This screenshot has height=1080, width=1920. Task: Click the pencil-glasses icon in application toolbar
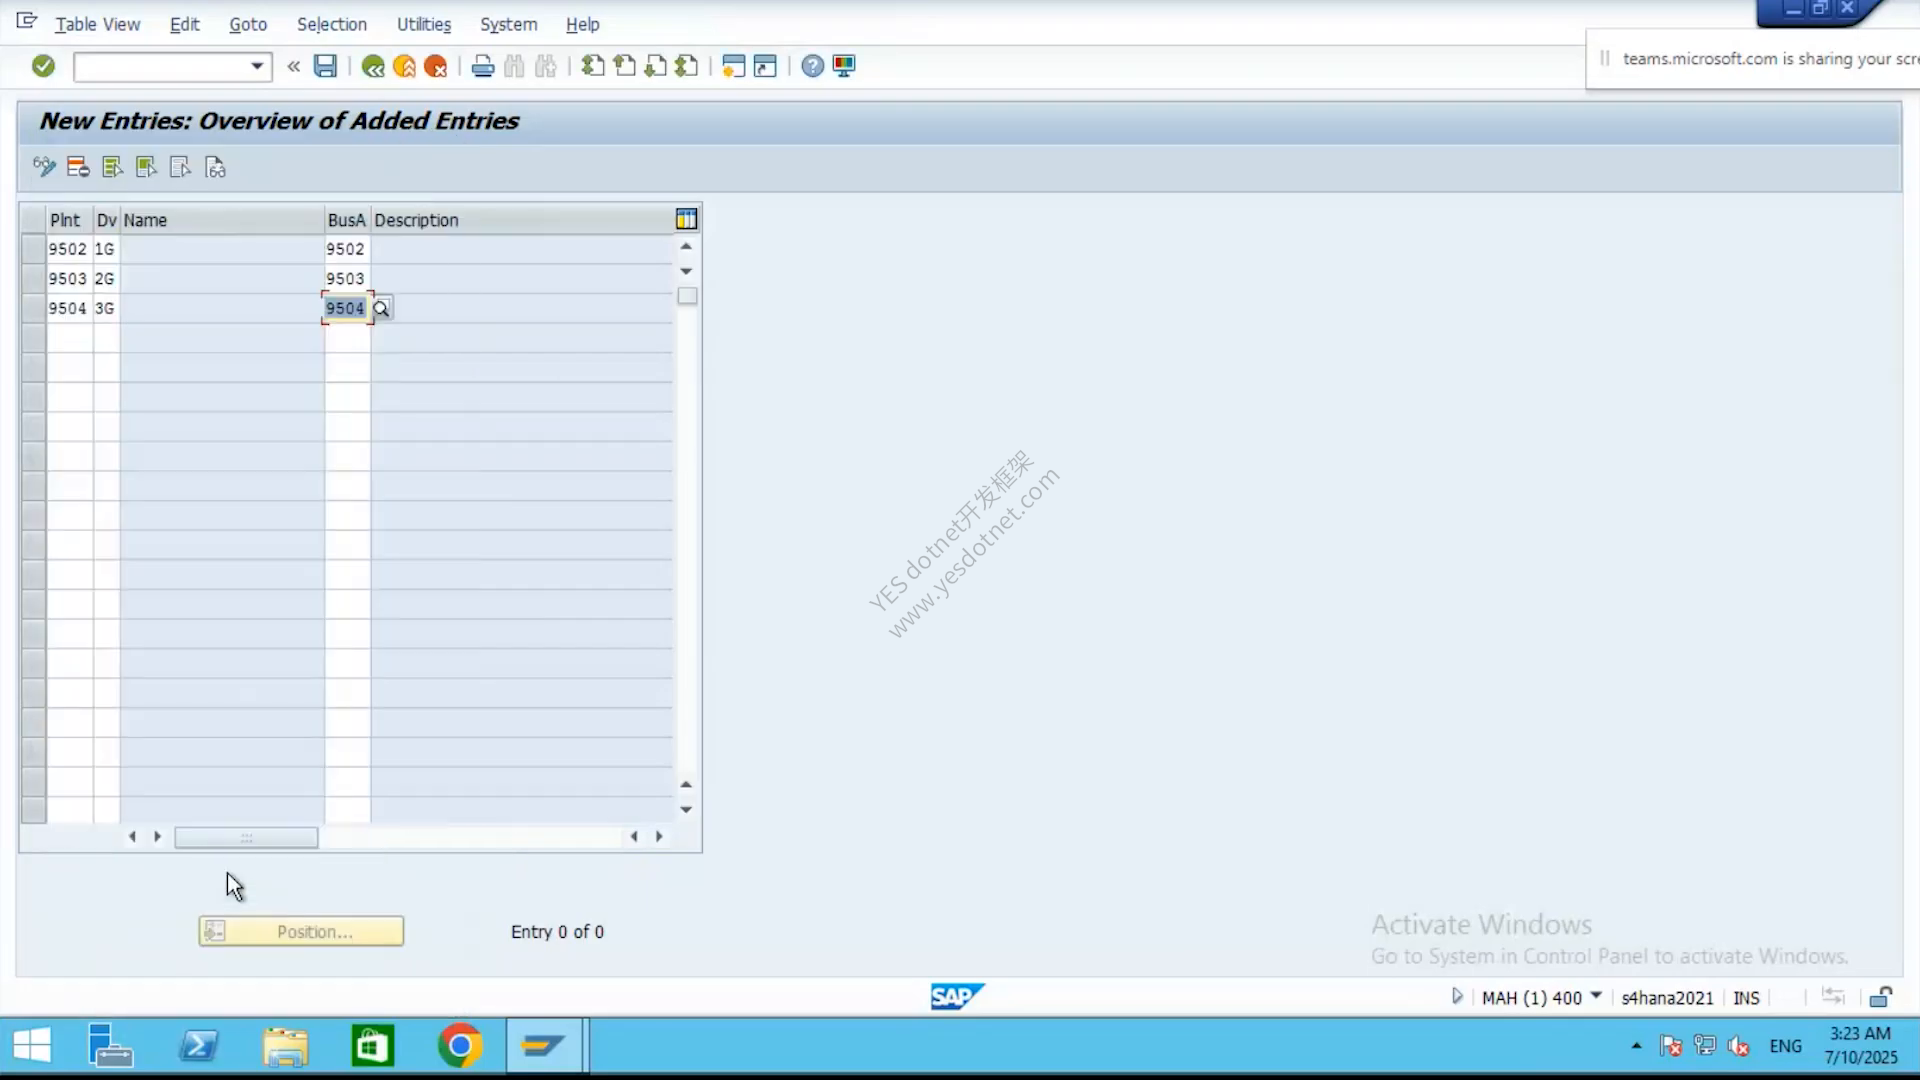coord(44,167)
